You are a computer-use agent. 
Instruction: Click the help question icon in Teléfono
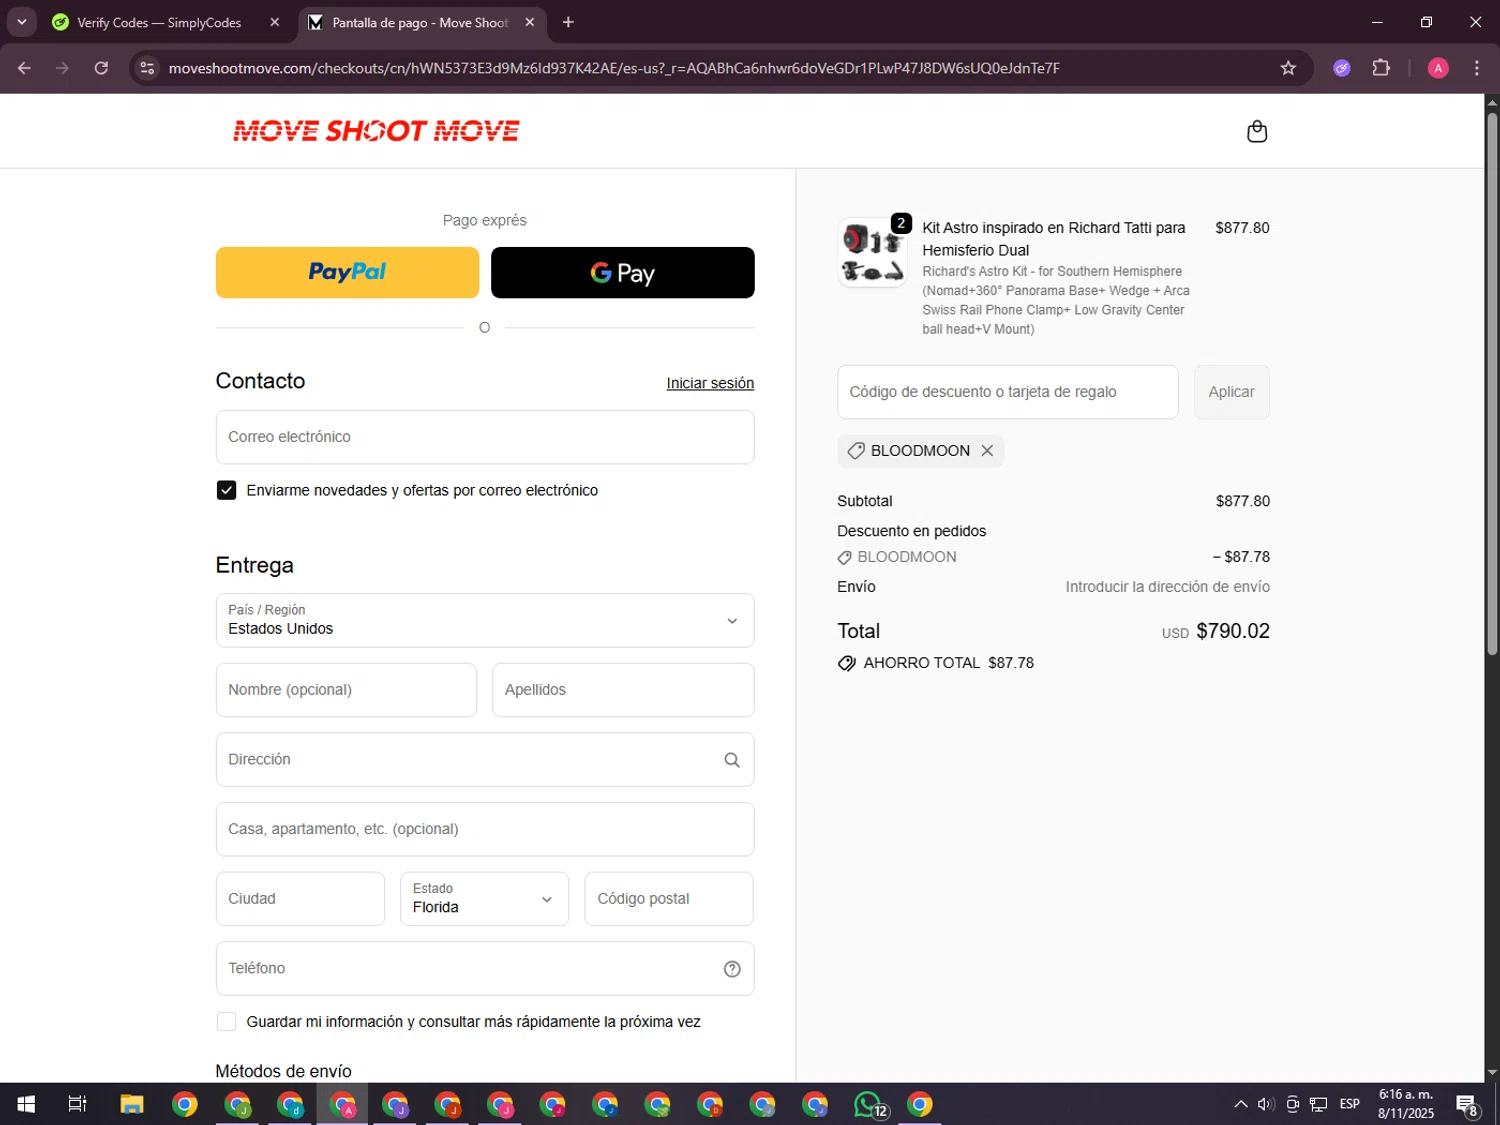tap(732, 969)
